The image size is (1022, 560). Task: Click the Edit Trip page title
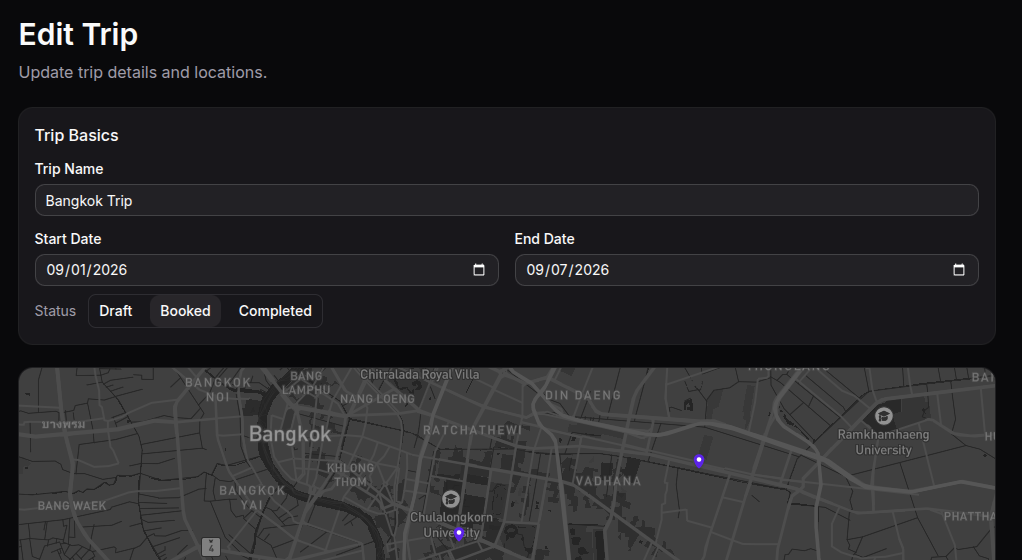(x=78, y=35)
